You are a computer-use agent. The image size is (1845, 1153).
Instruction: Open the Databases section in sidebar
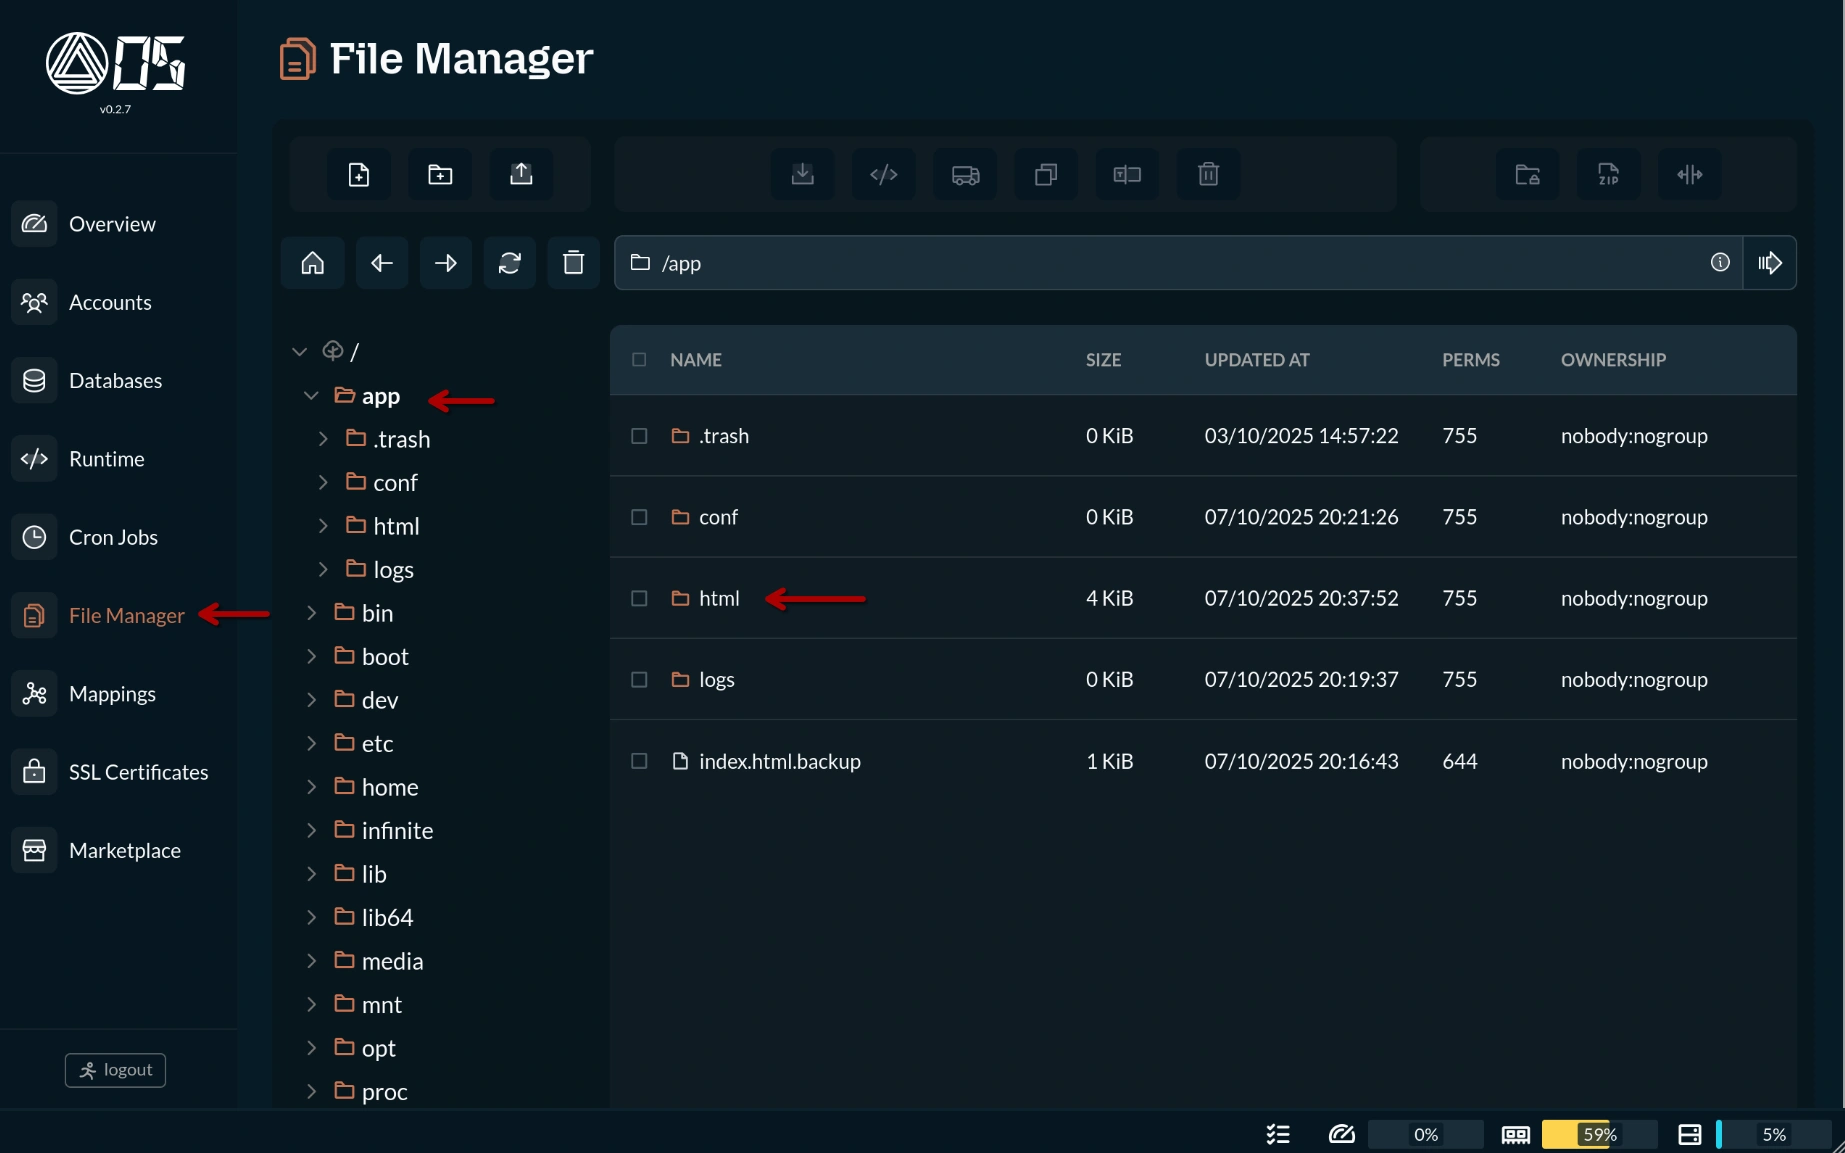coord(114,381)
